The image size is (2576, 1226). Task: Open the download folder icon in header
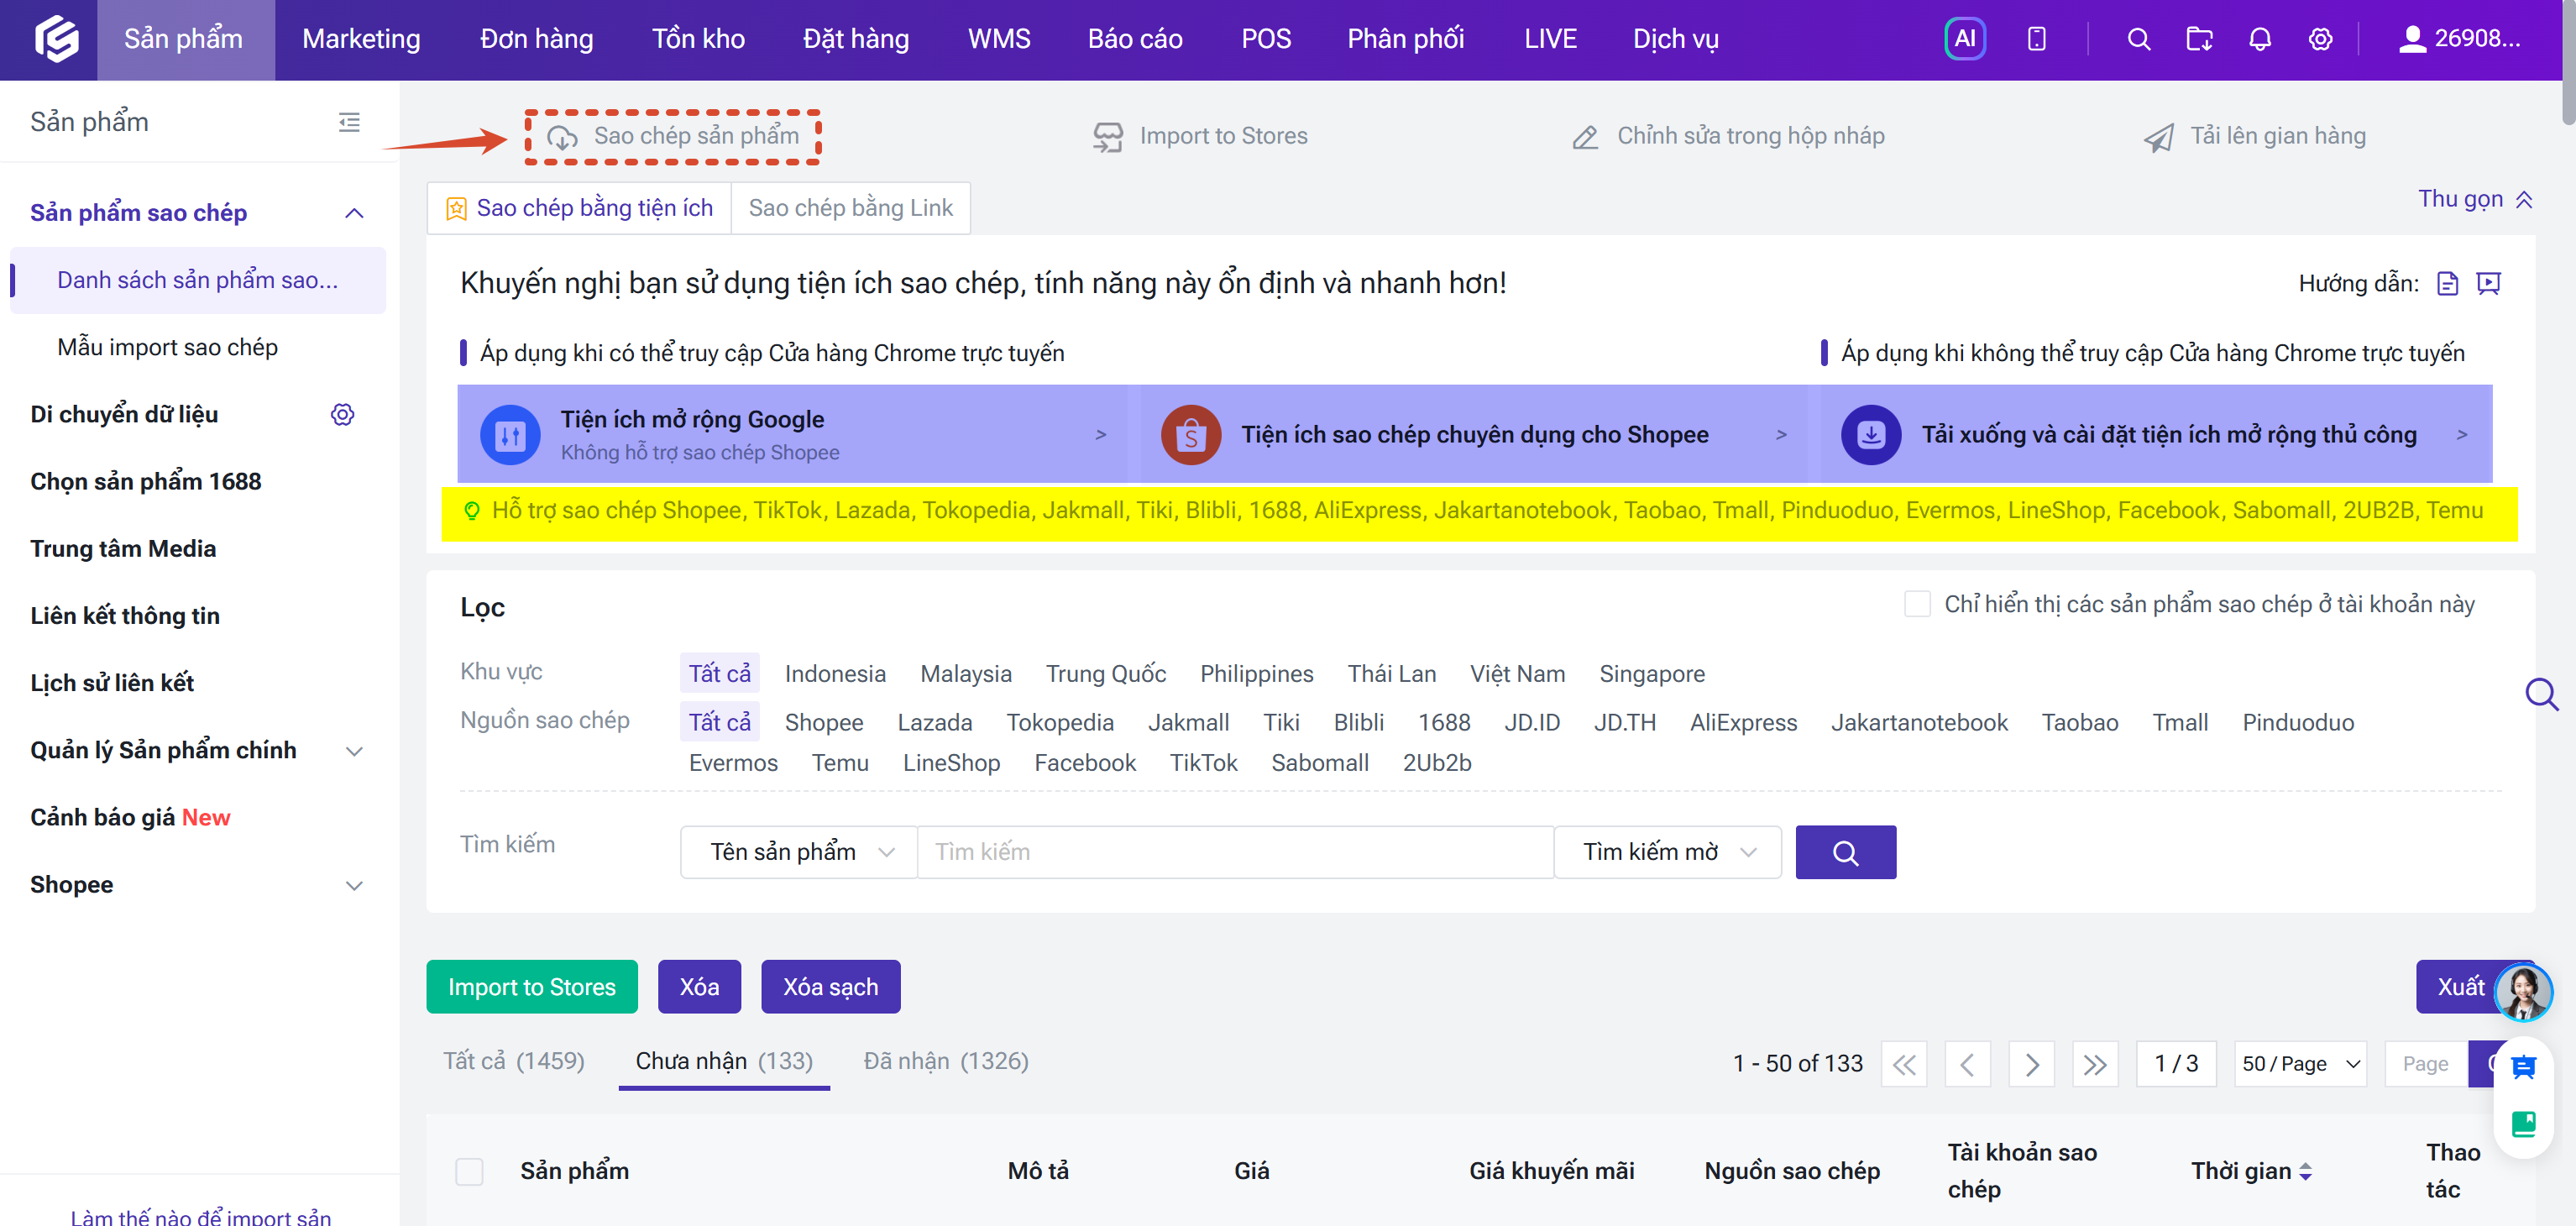[2199, 39]
